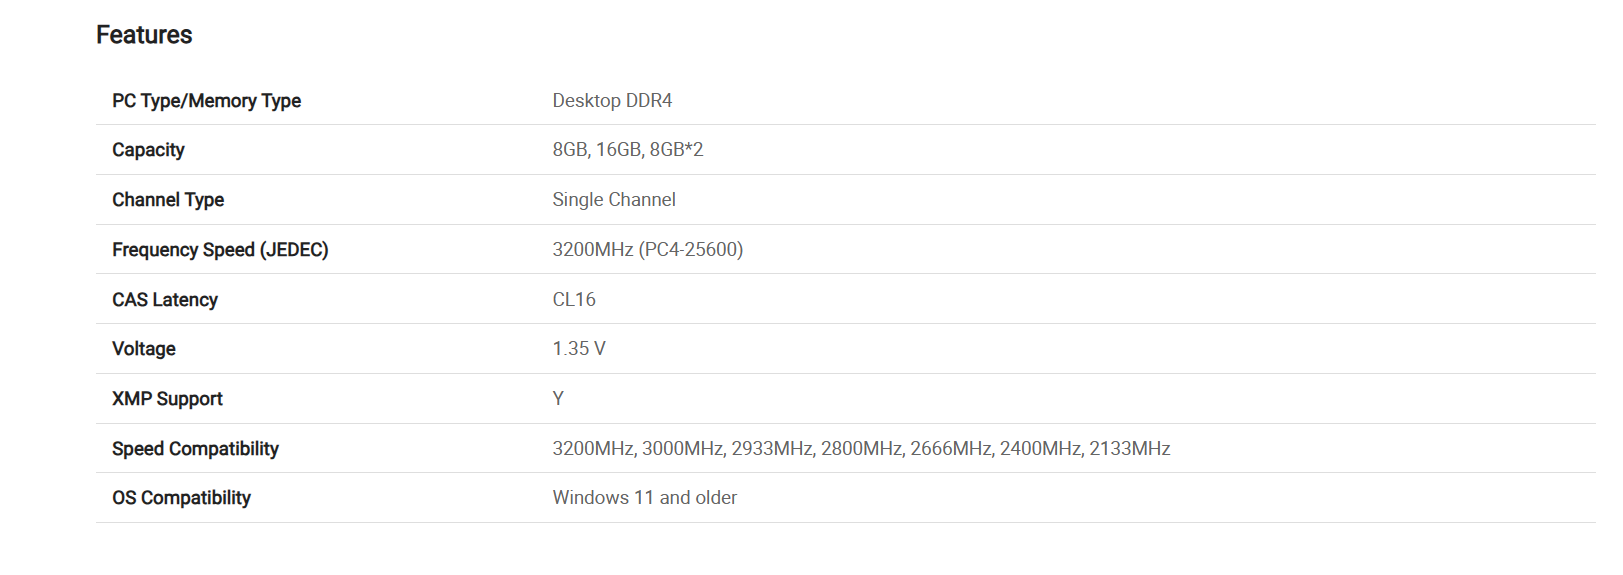Click the Features heading

[144, 35]
